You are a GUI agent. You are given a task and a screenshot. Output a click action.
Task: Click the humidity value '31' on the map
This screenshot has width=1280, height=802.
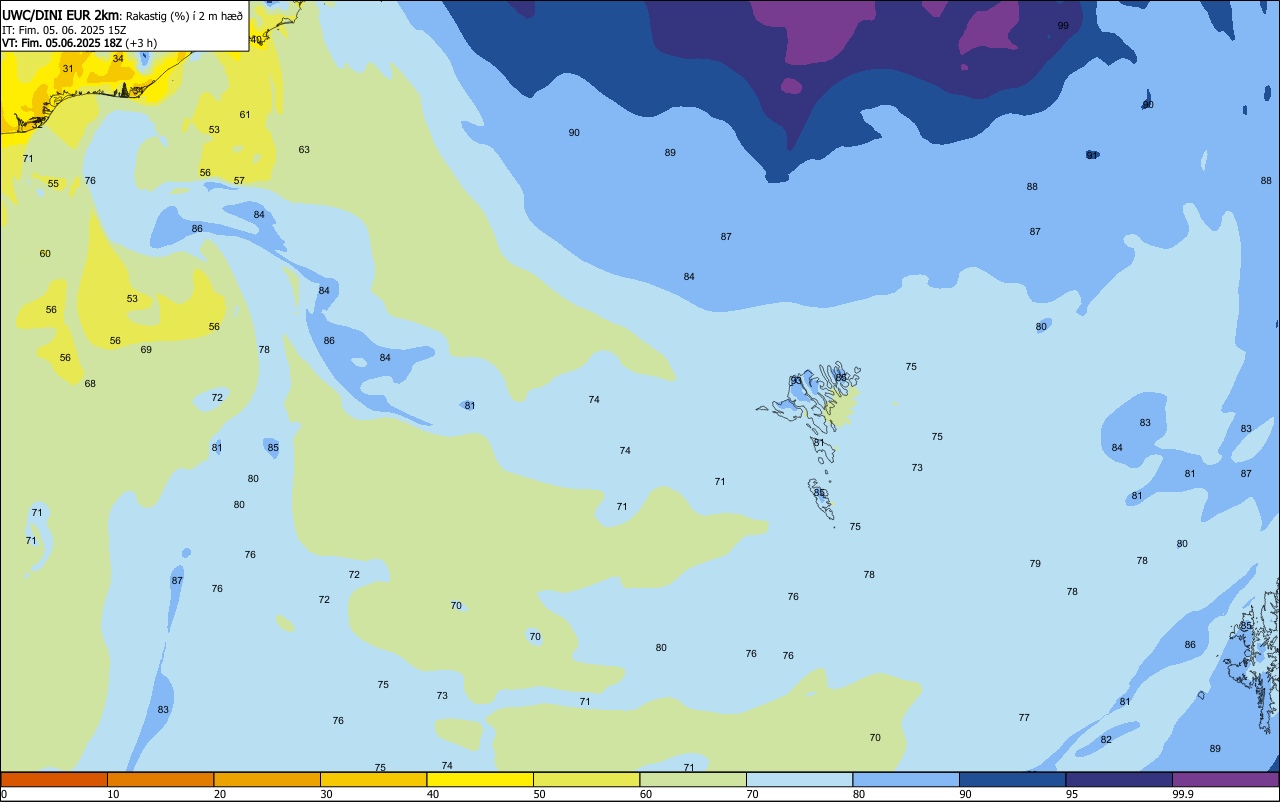pyautogui.click(x=68, y=69)
